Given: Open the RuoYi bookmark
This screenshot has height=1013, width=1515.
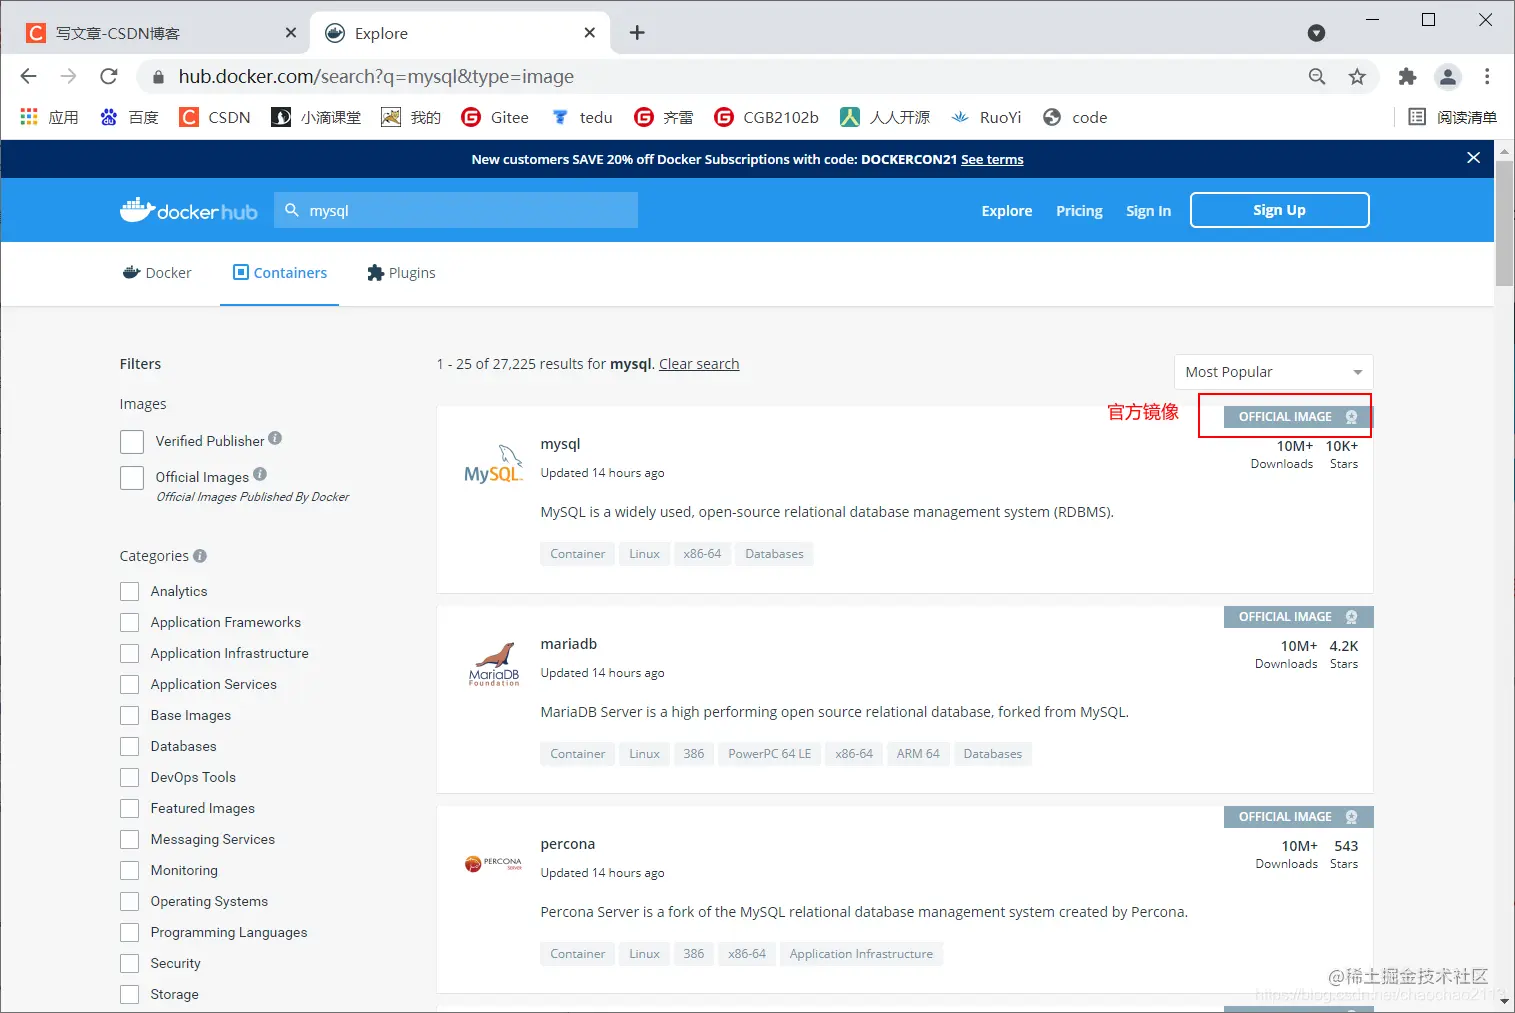Looking at the screenshot, I should 987,117.
